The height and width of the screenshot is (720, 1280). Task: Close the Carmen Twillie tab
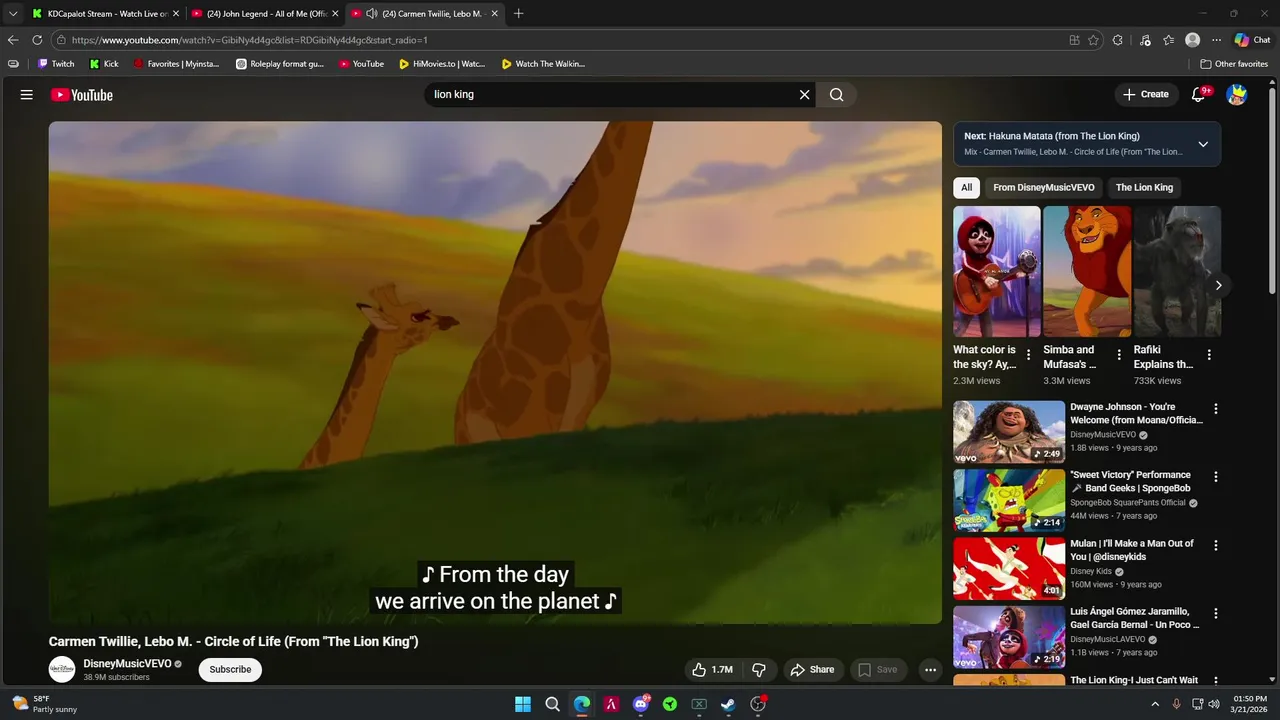pyautogui.click(x=494, y=13)
